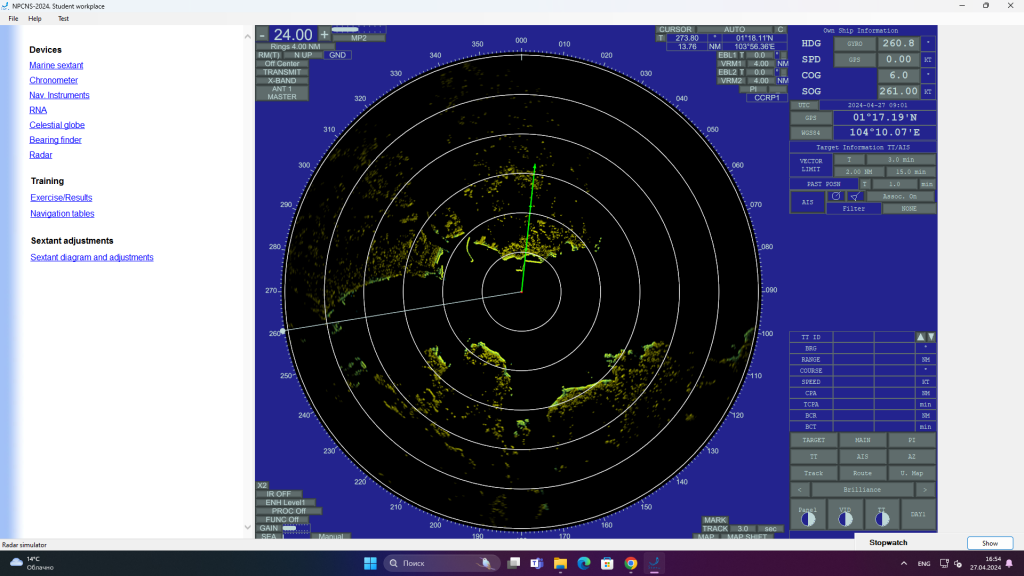Change GPS speed source next to SPD
Image resolution: width=1024 pixels, height=576 pixels.
tap(854, 59)
